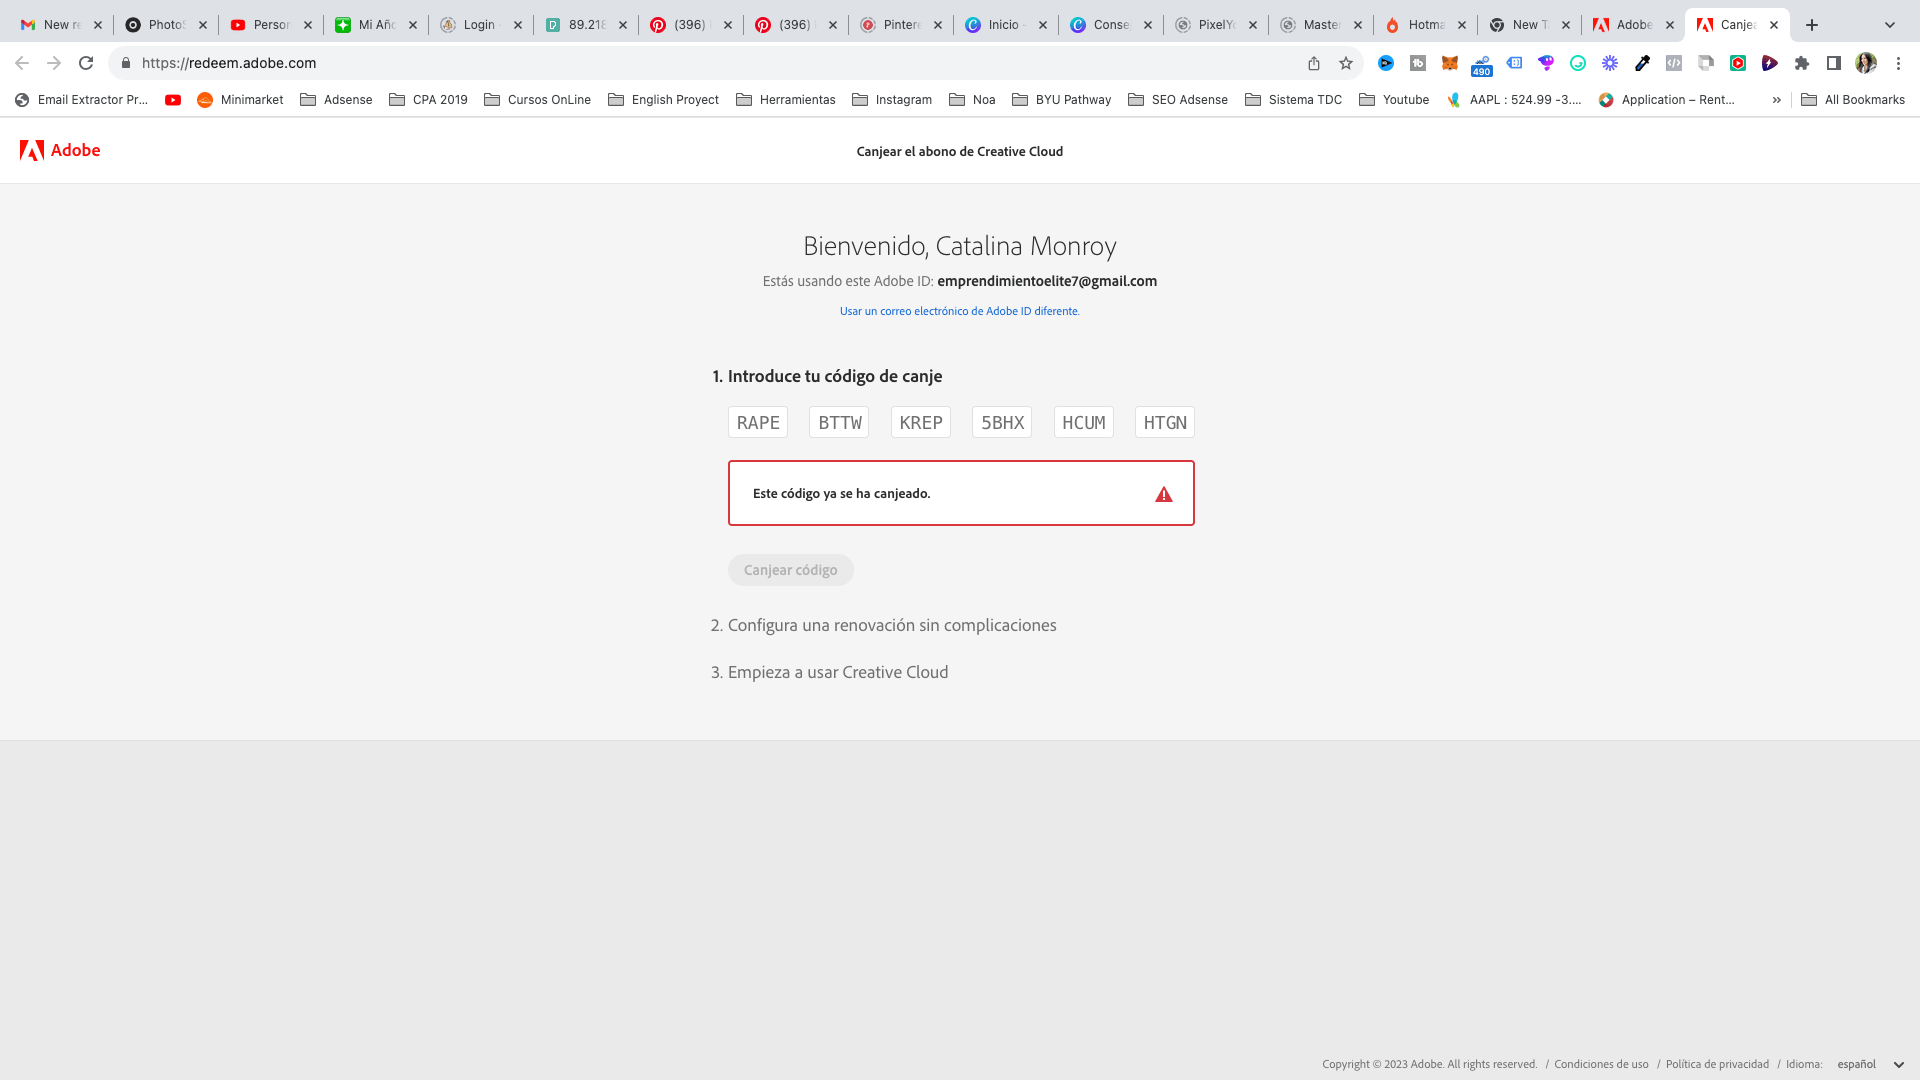1920x1080 pixels.
Task: Open the español language dropdown
Action: click(x=1870, y=1064)
